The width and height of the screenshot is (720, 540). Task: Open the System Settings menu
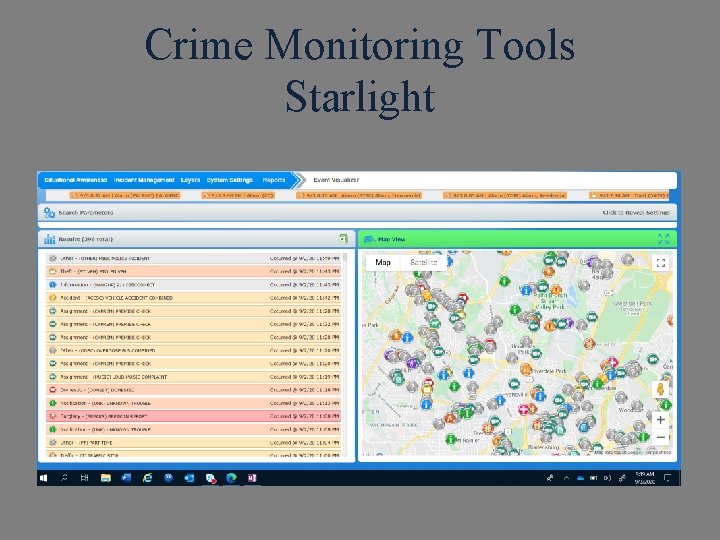(230, 180)
